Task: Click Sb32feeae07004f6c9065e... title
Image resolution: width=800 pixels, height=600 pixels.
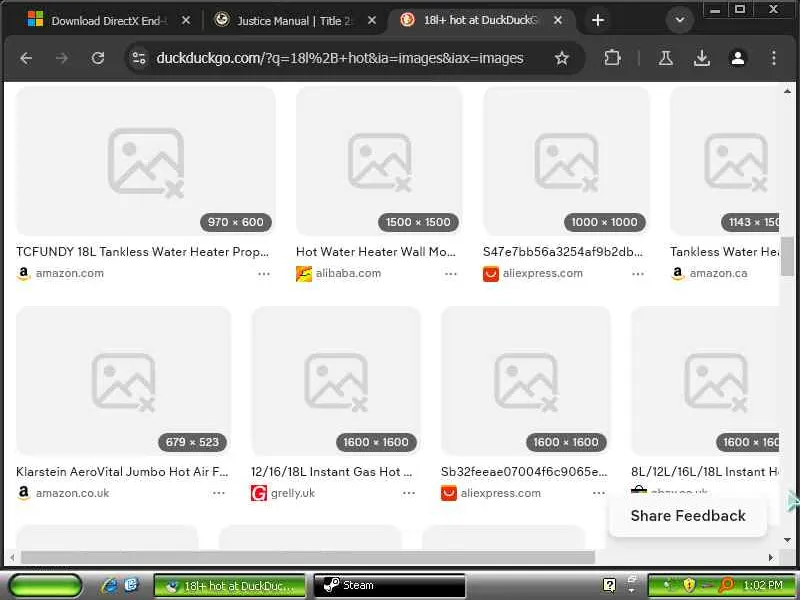Action: tap(524, 472)
